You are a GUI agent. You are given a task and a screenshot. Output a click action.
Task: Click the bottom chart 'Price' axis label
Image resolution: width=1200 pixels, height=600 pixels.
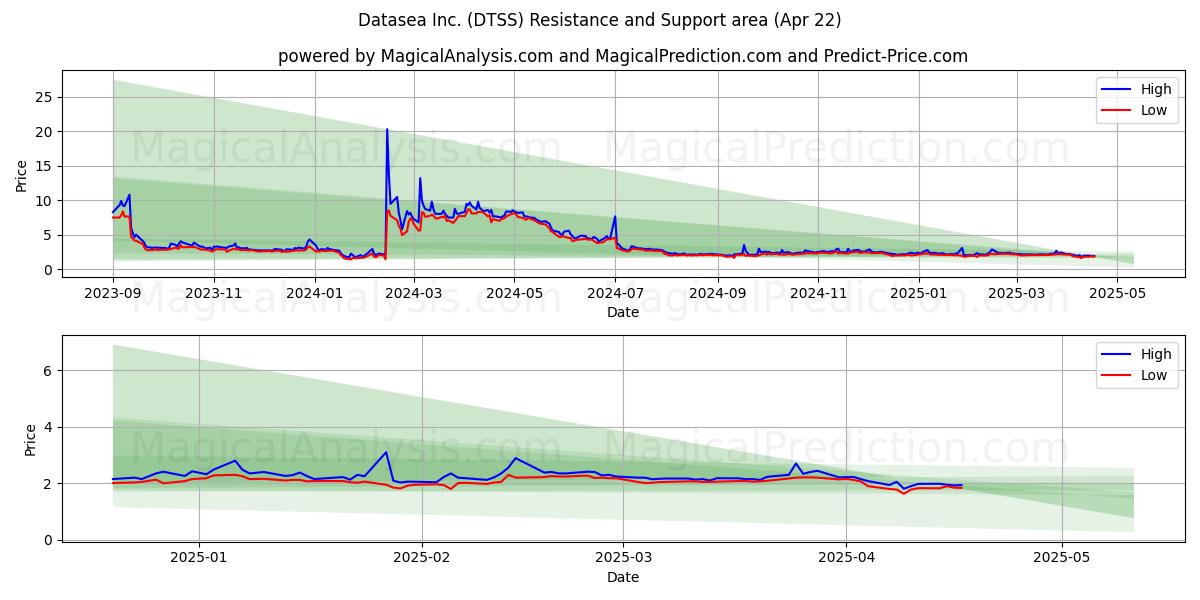point(30,440)
